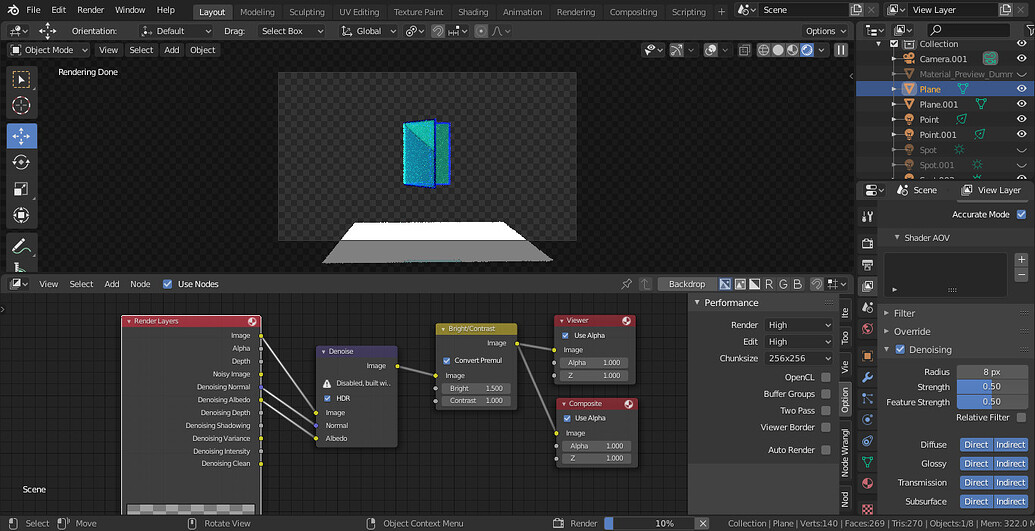Screen dimensions: 1035x531
Task: Open the Orientation Default dropdown
Action: (x=176, y=31)
